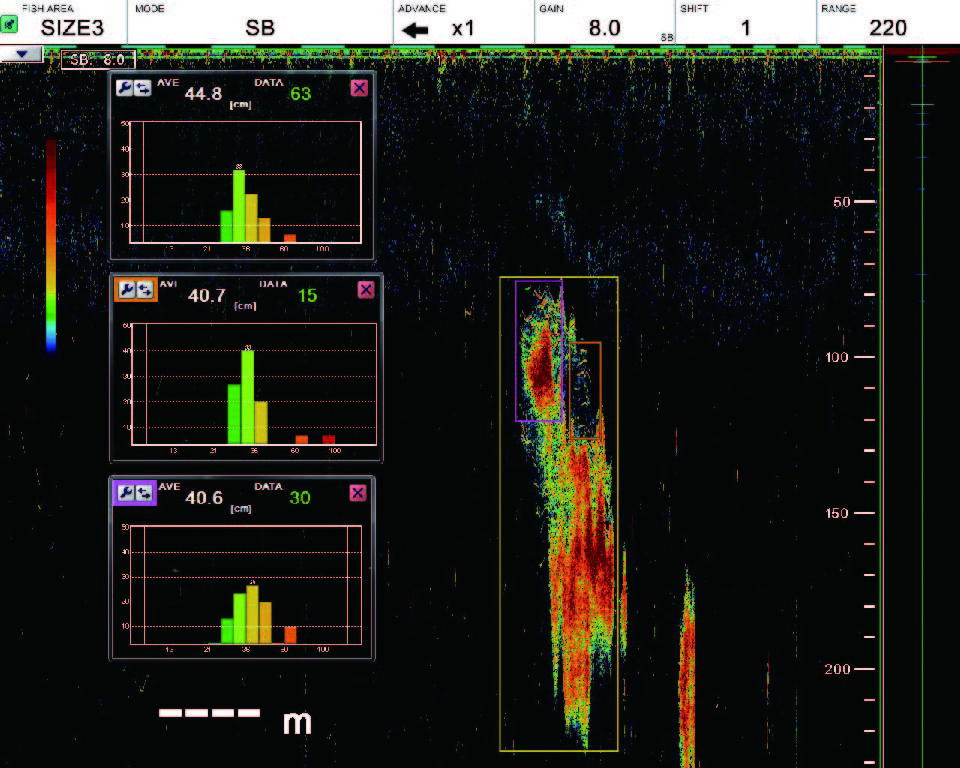Open wrench settings in 44.8 cm histogram window
The height and width of the screenshot is (768, 960).
coord(124,88)
